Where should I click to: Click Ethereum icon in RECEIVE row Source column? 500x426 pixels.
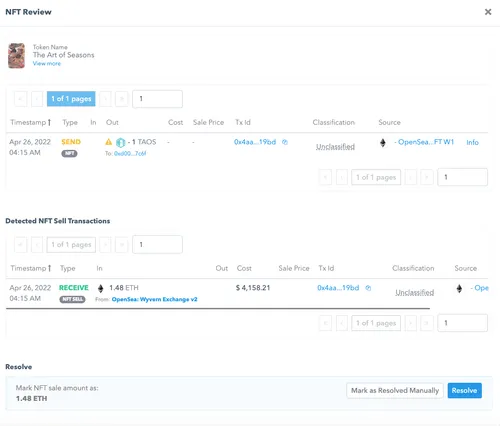click(x=459, y=288)
